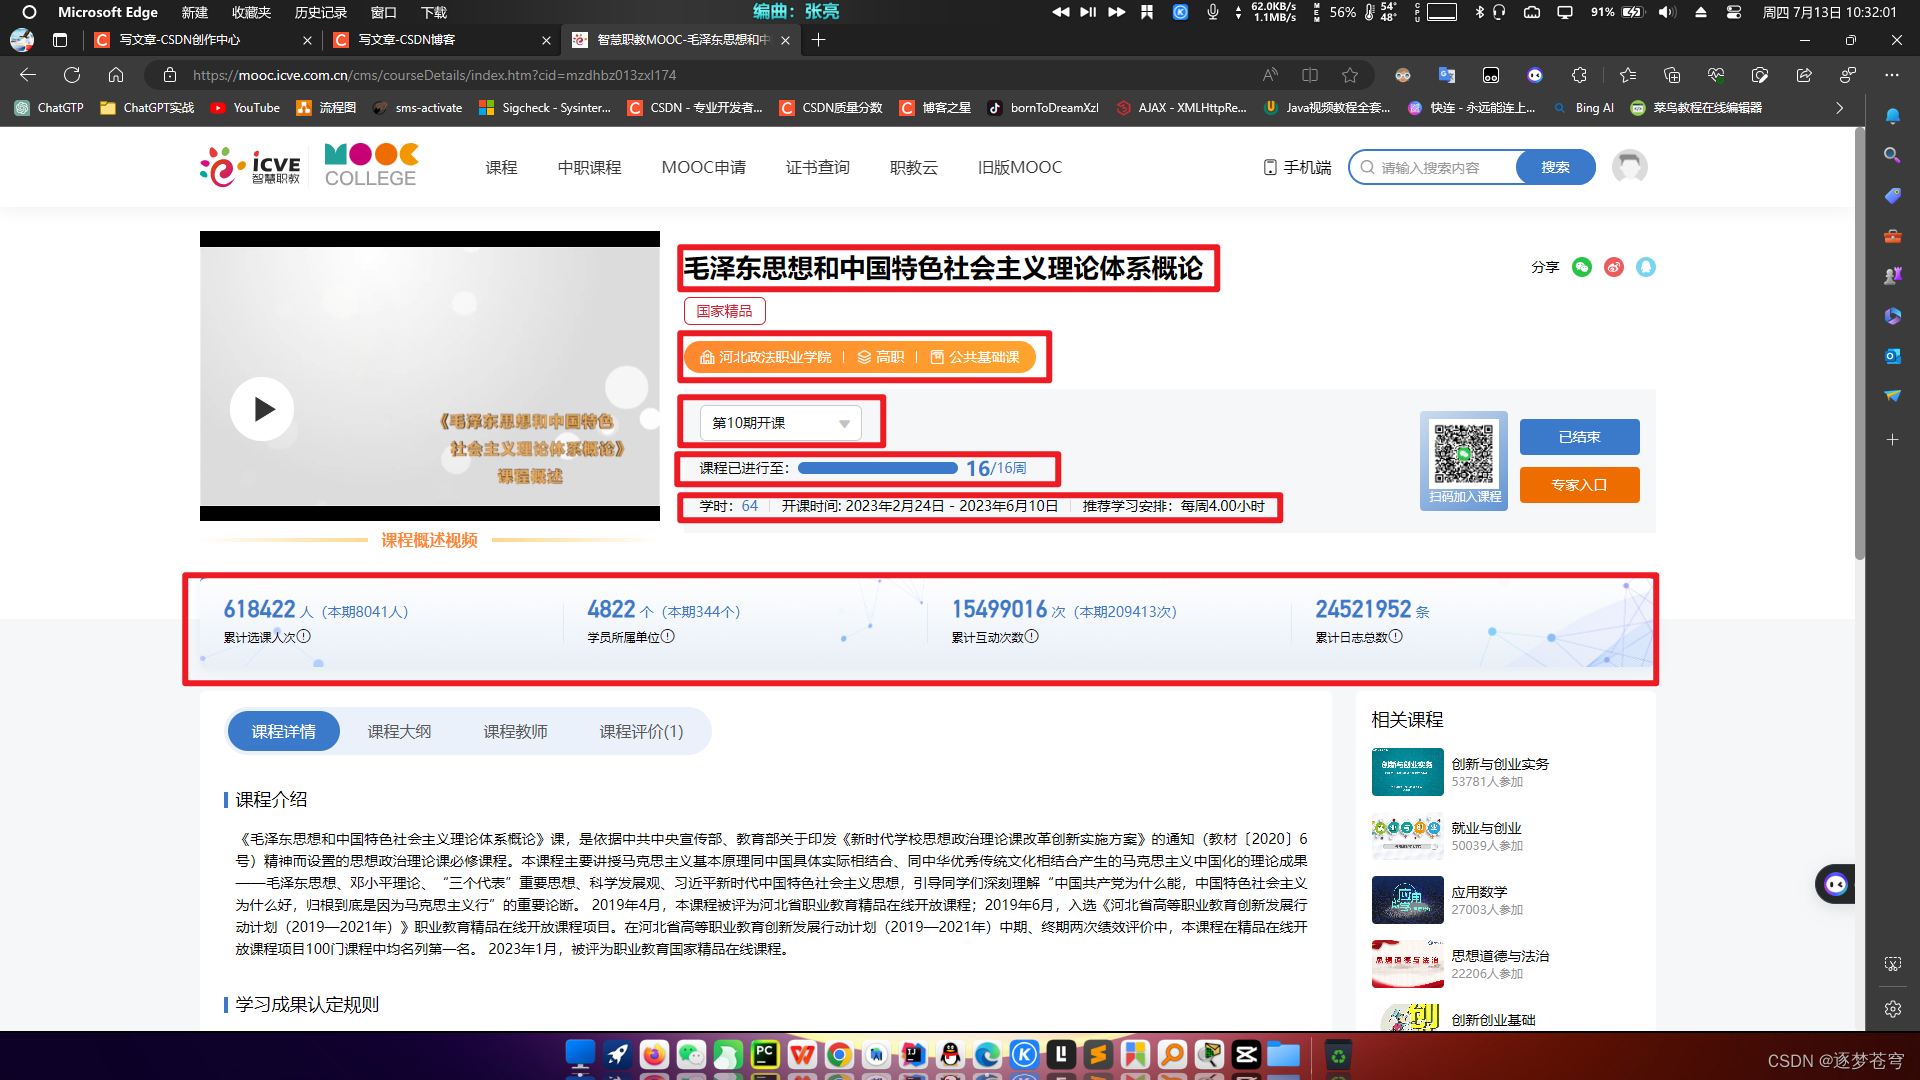Share course via Weibo icon
This screenshot has width=1920, height=1080.
1614,267
